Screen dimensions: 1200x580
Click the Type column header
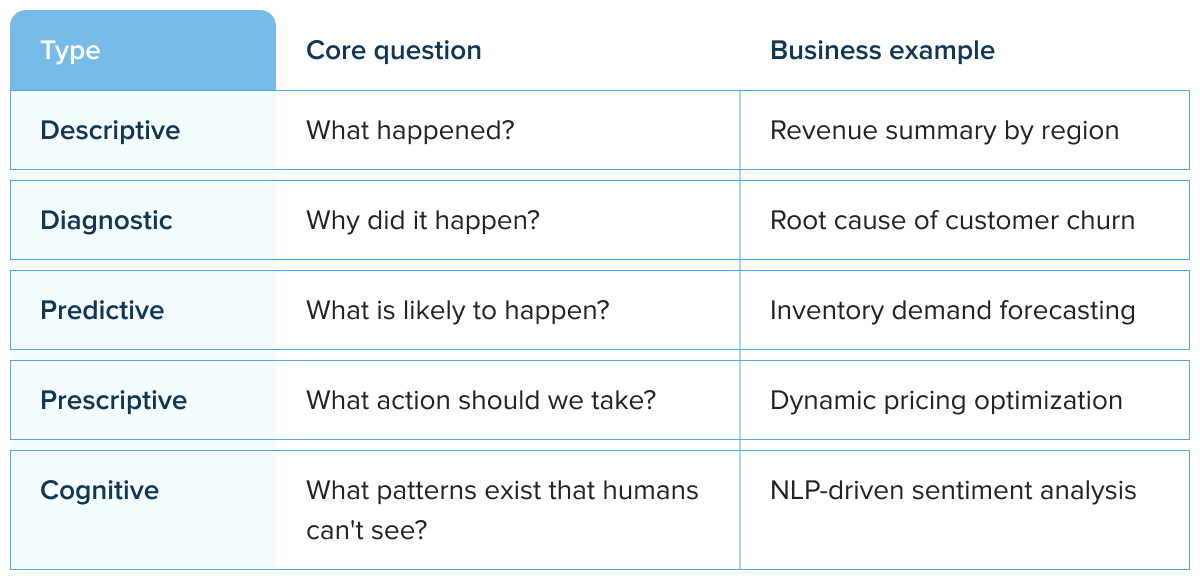[71, 51]
